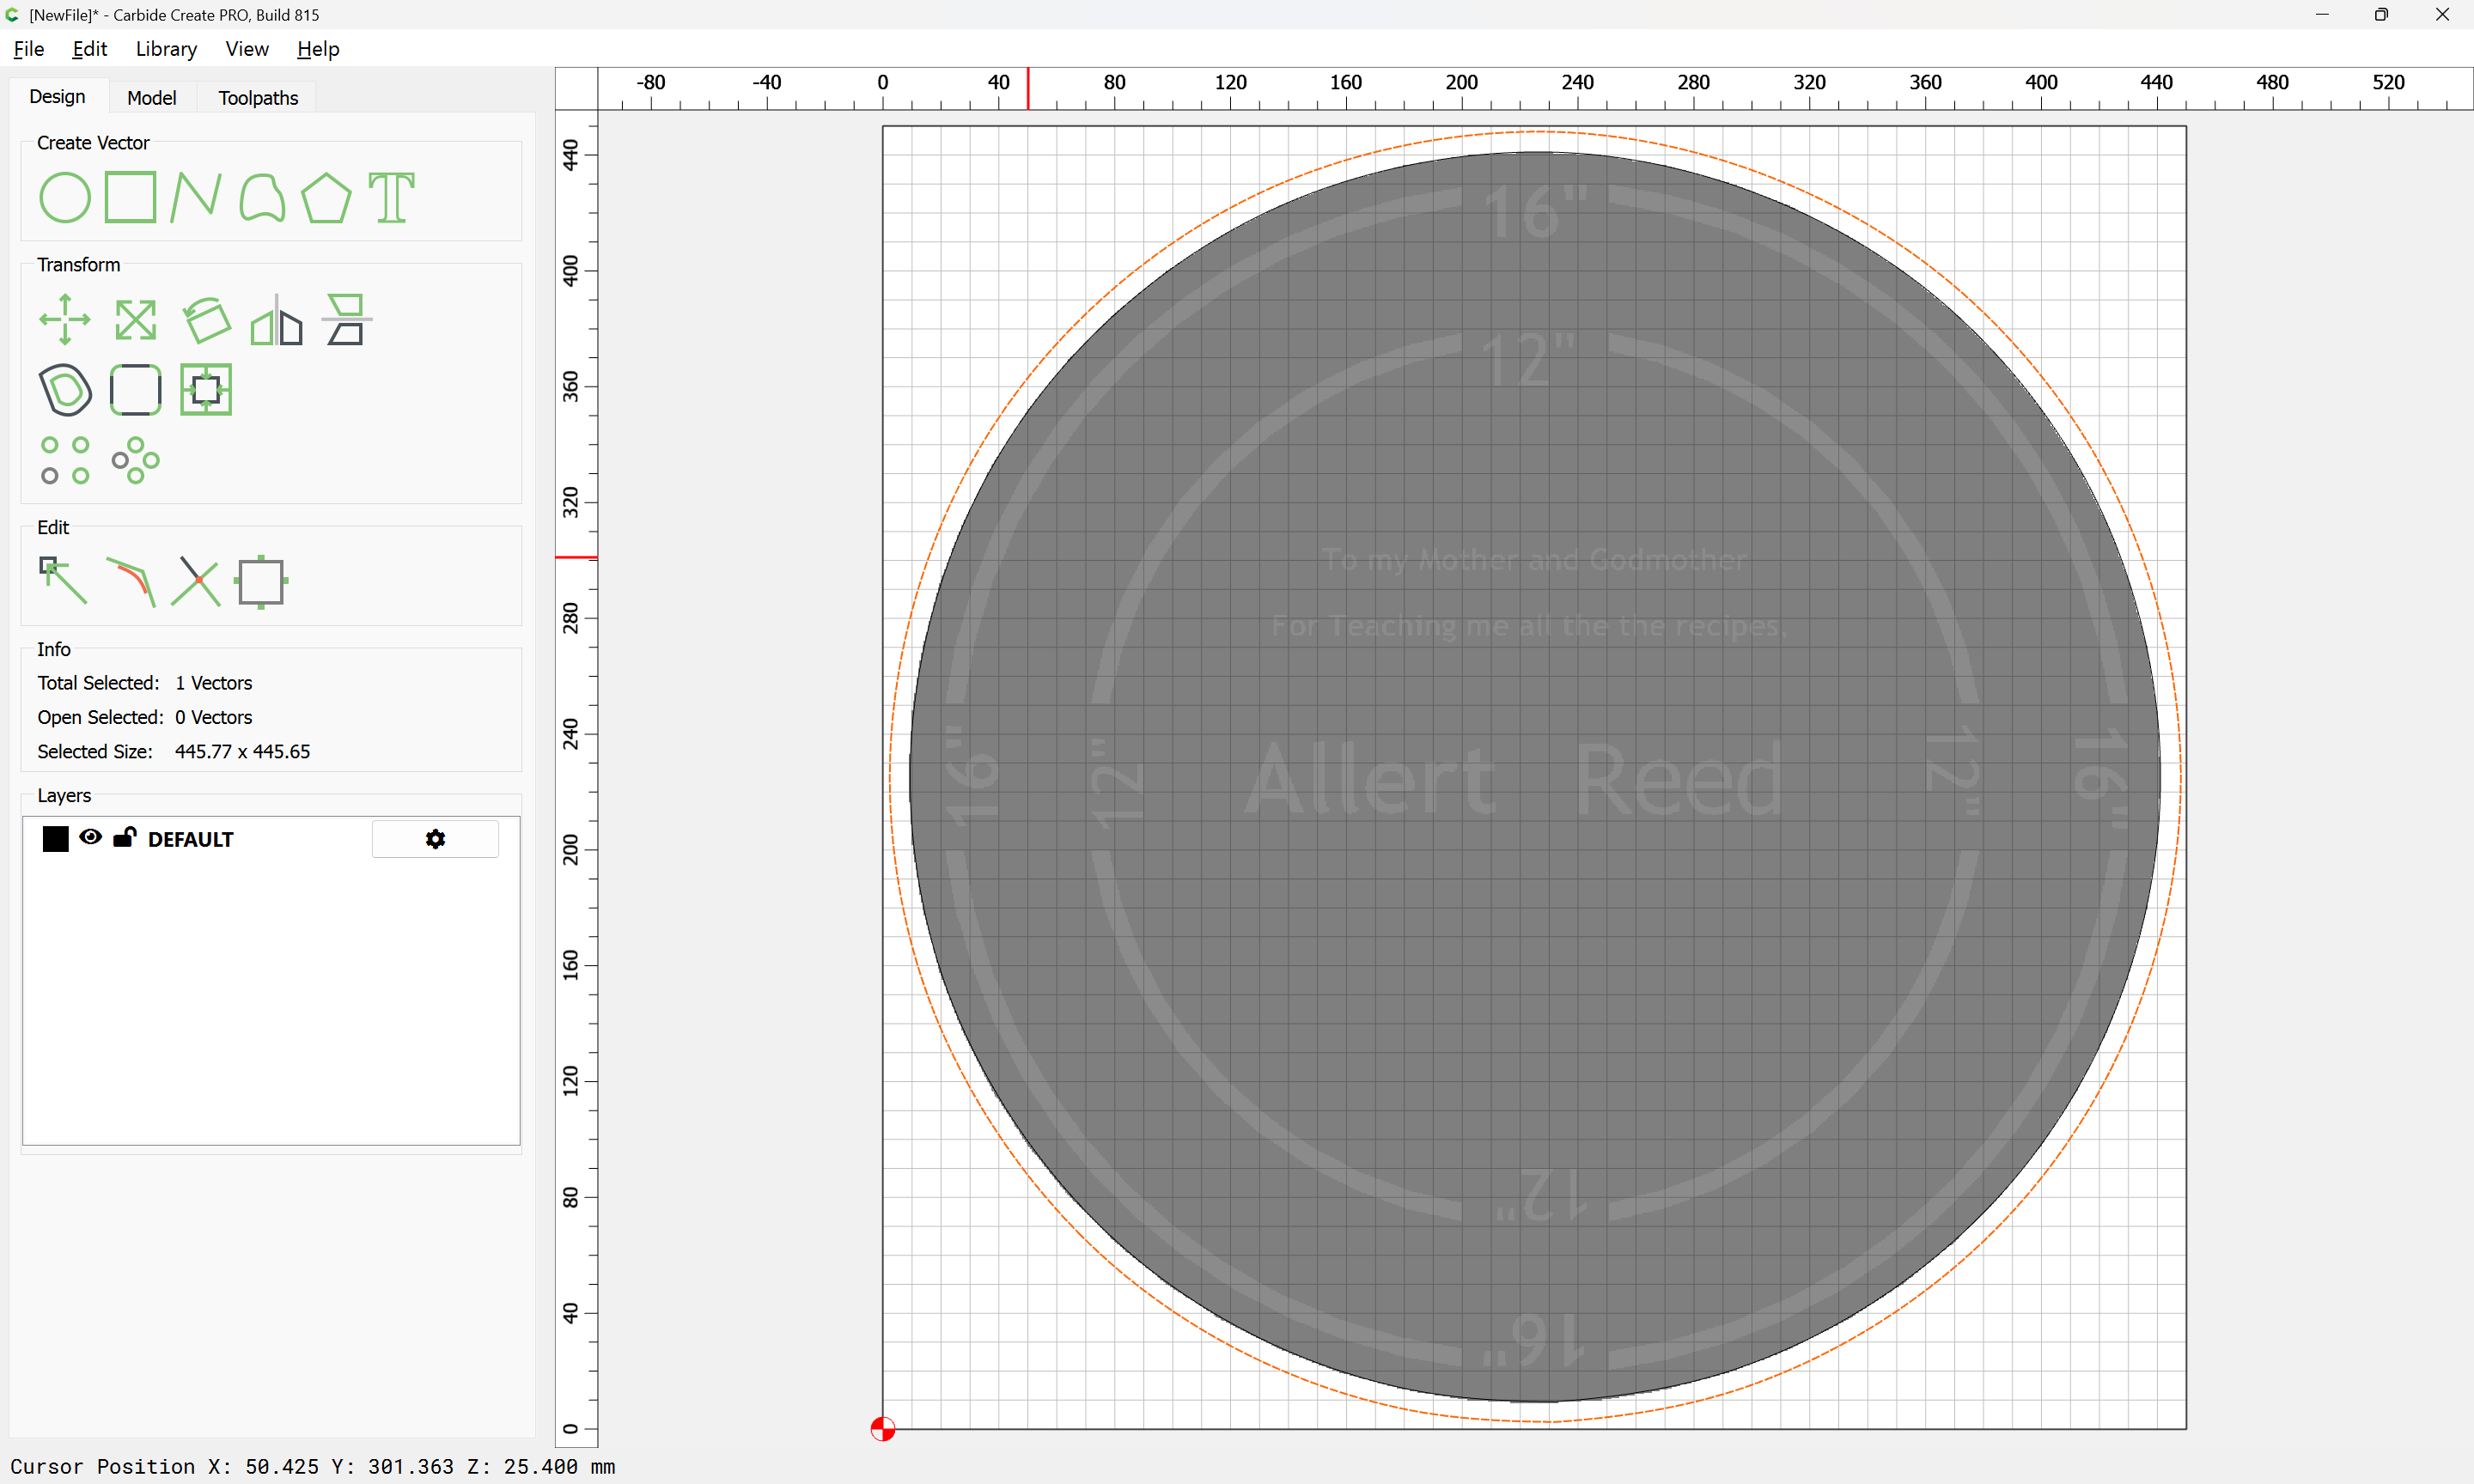Open the Library menu

coord(166,49)
